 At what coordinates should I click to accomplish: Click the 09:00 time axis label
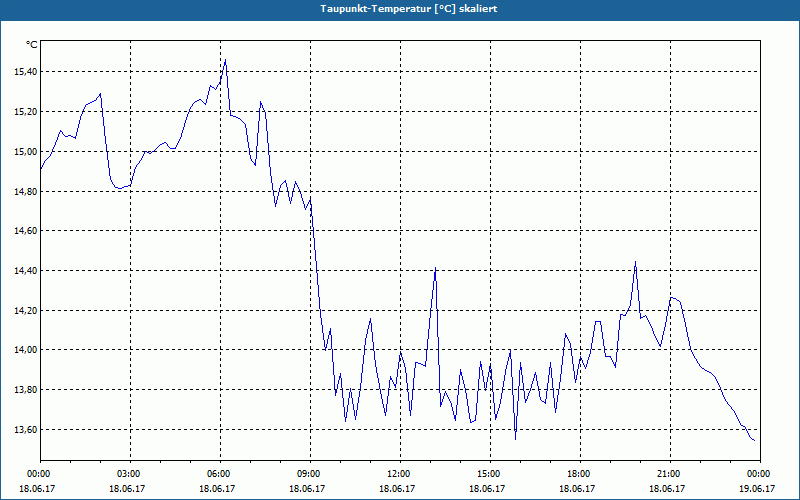[x=310, y=474]
